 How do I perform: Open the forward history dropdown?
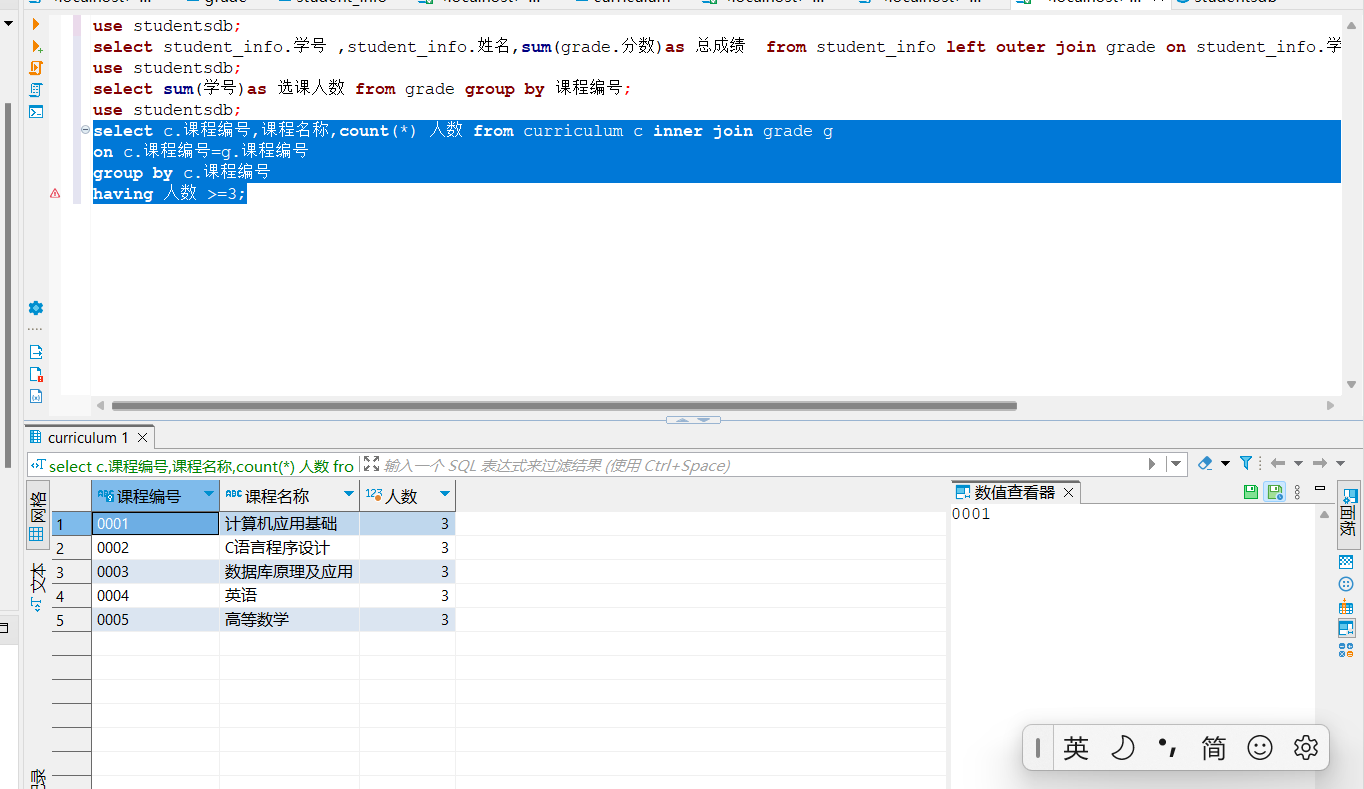tap(1340, 464)
